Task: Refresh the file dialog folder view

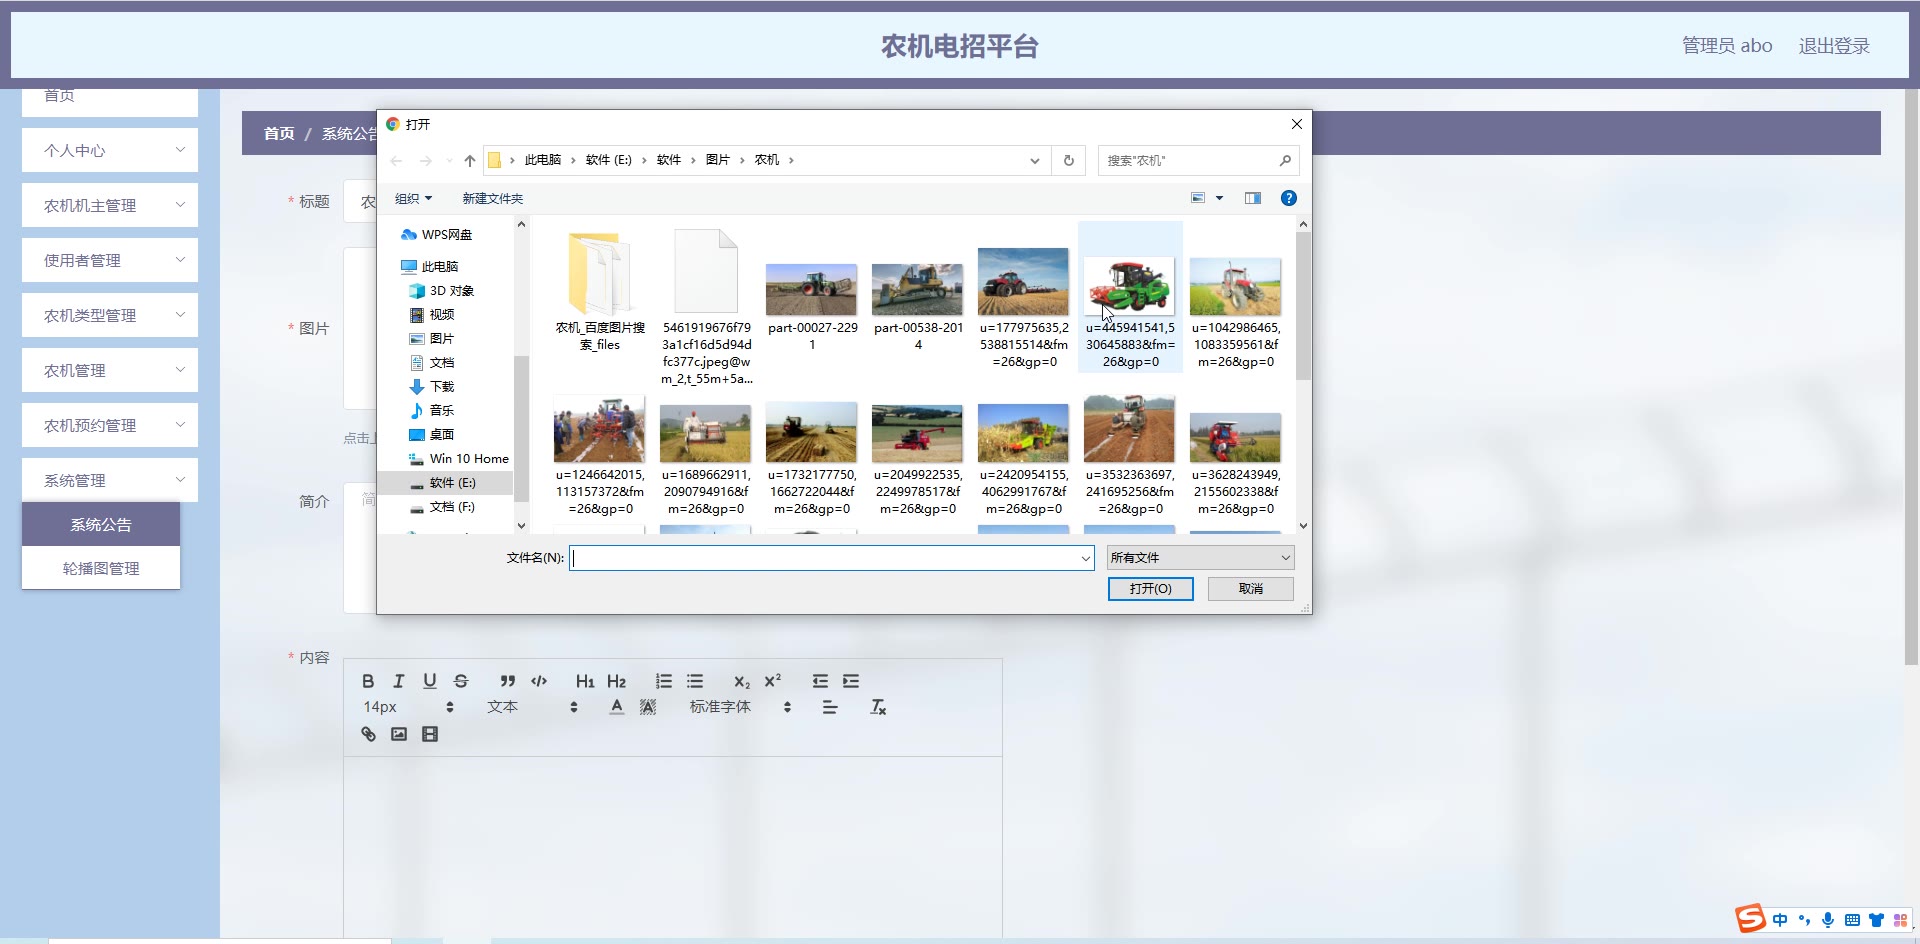Action: coord(1068,160)
